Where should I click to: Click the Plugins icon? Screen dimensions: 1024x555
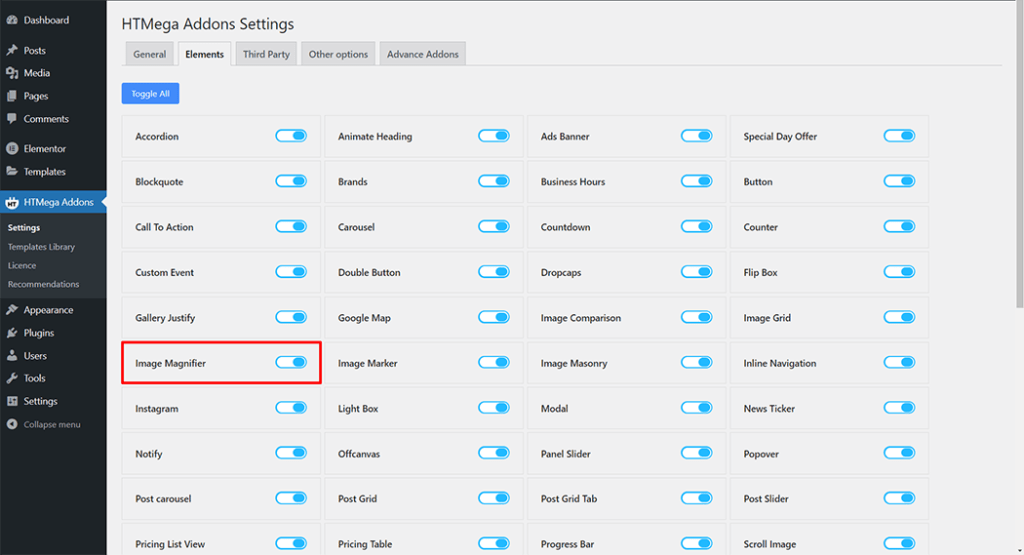coord(12,333)
